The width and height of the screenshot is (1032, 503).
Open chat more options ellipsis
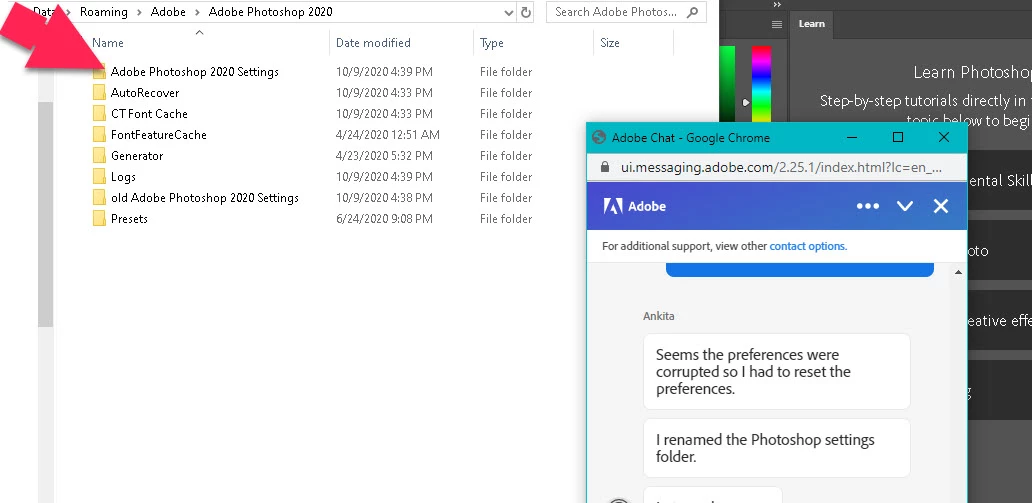coord(867,206)
